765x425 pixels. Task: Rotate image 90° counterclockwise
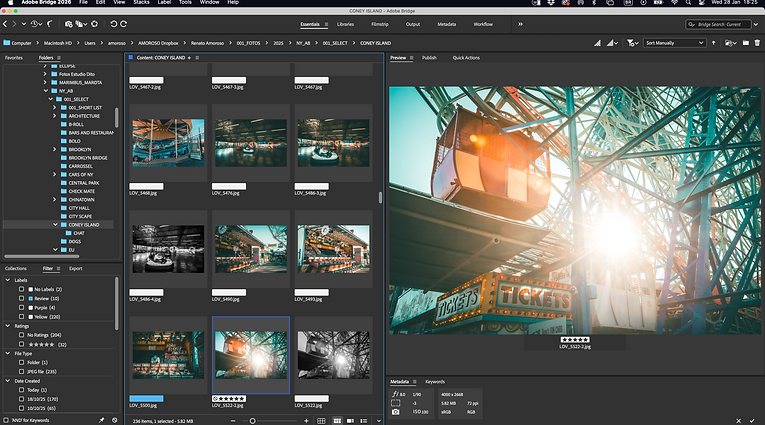point(113,23)
